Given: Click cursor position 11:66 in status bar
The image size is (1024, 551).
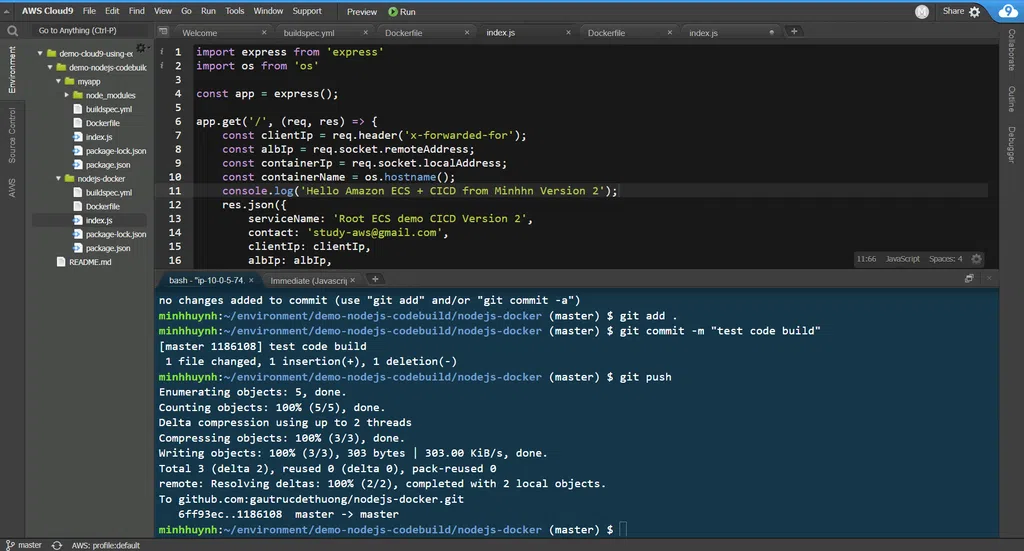Looking at the screenshot, I should (x=866, y=259).
